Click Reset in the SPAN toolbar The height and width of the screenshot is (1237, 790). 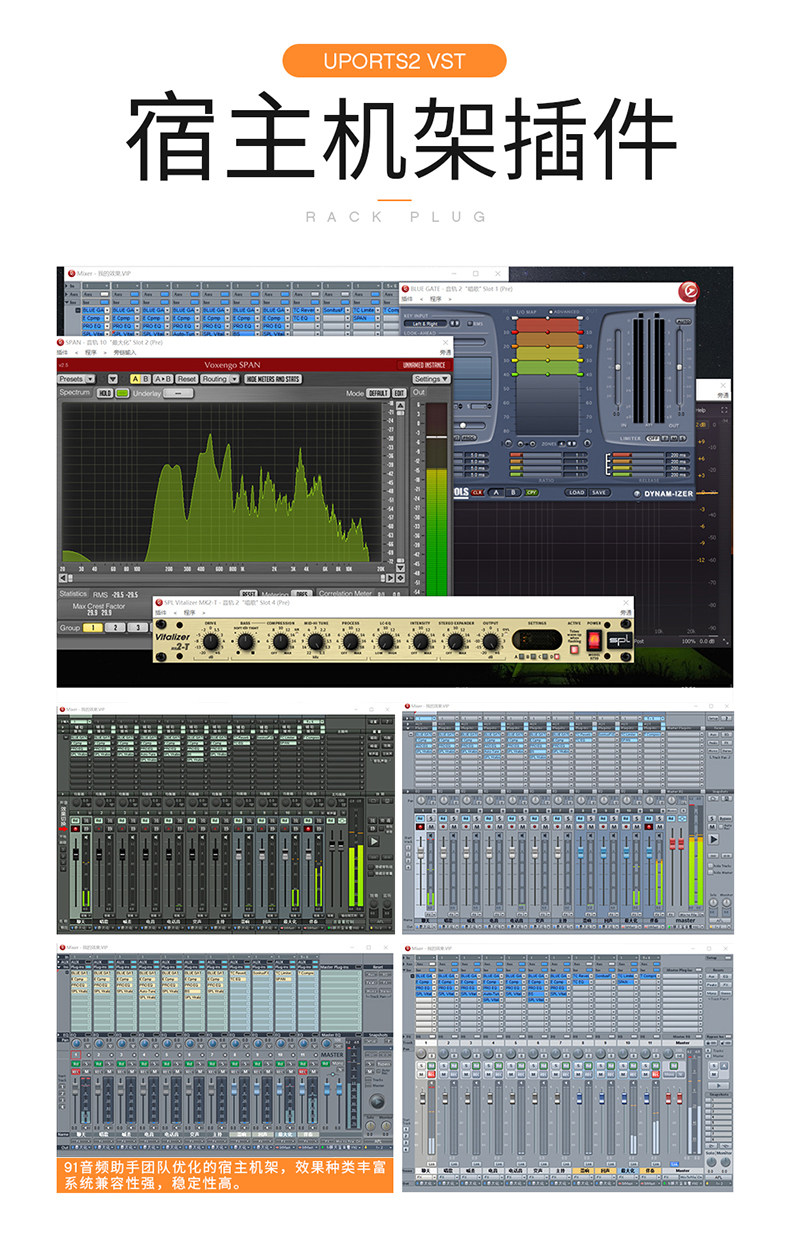click(x=187, y=379)
